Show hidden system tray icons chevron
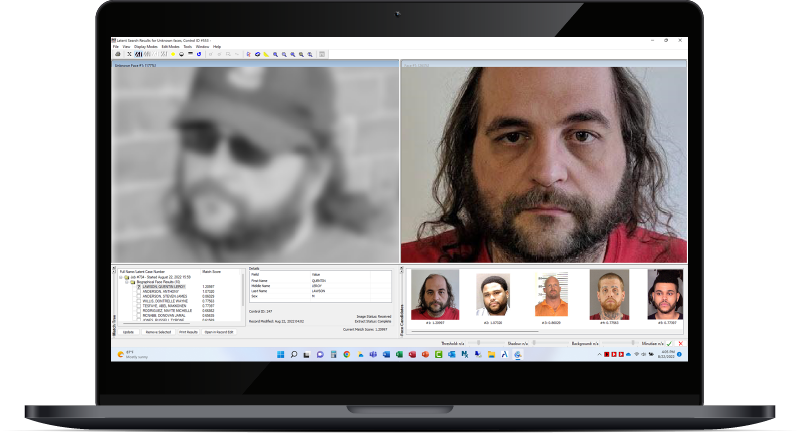Image resolution: width=800 pixels, height=434 pixels. (x=599, y=354)
